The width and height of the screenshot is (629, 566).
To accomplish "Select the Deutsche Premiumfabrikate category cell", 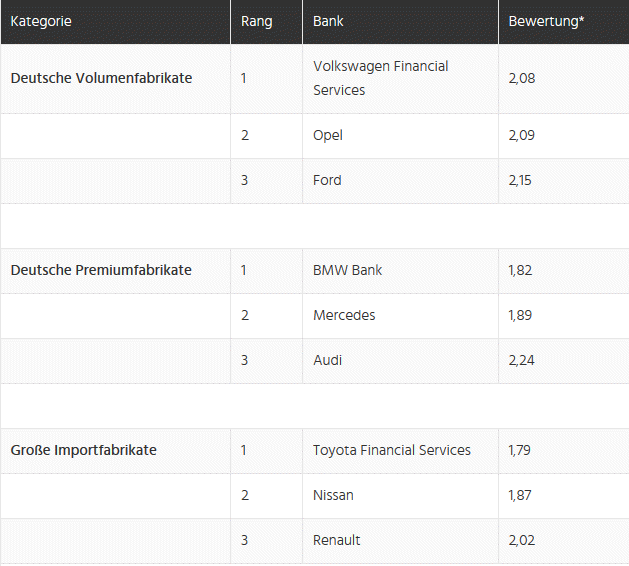I will (x=116, y=271).
